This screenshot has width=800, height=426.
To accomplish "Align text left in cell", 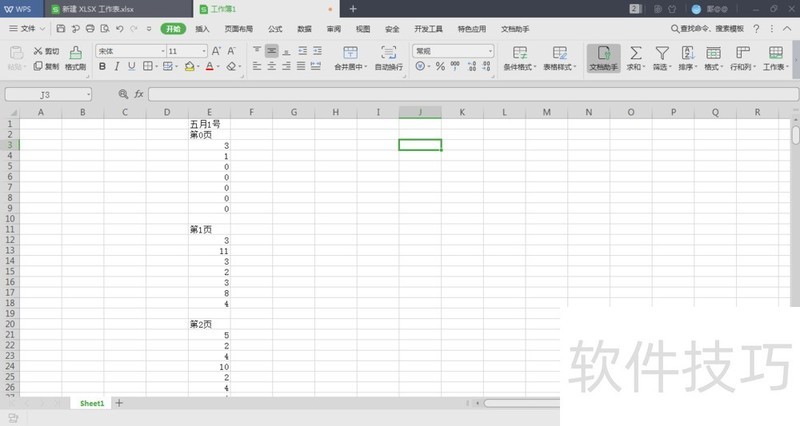I will pos(257,66).
